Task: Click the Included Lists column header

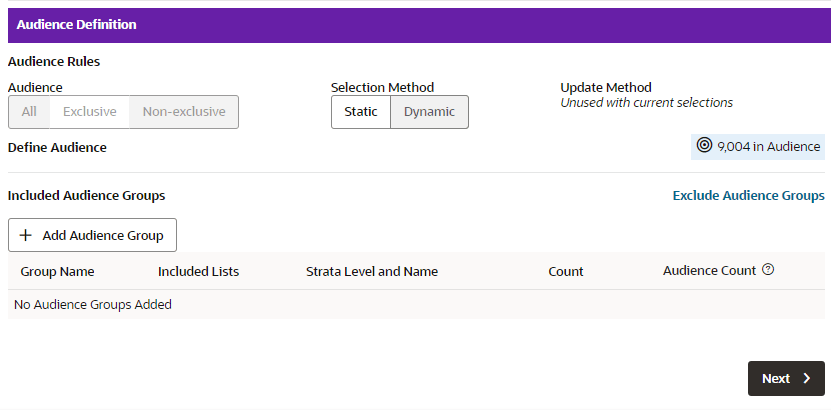Action: [x=198, y=271]
